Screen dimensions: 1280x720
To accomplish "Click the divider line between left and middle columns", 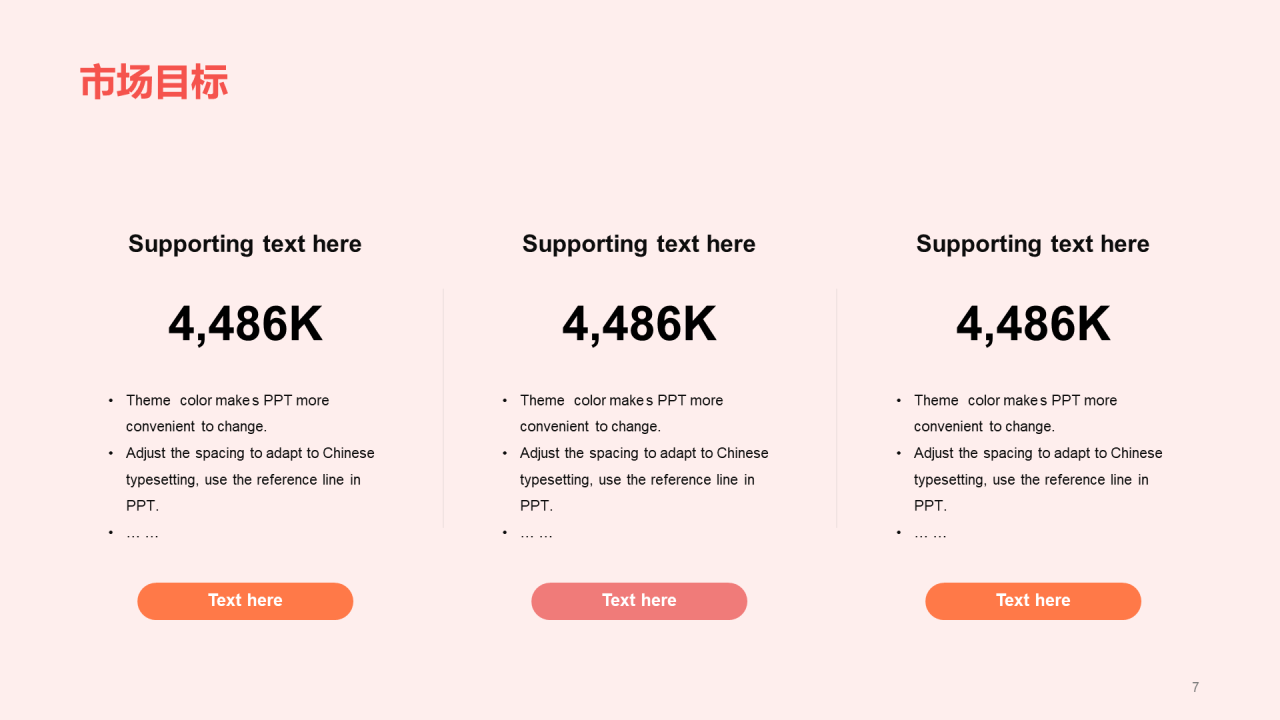I will point(443,408).
